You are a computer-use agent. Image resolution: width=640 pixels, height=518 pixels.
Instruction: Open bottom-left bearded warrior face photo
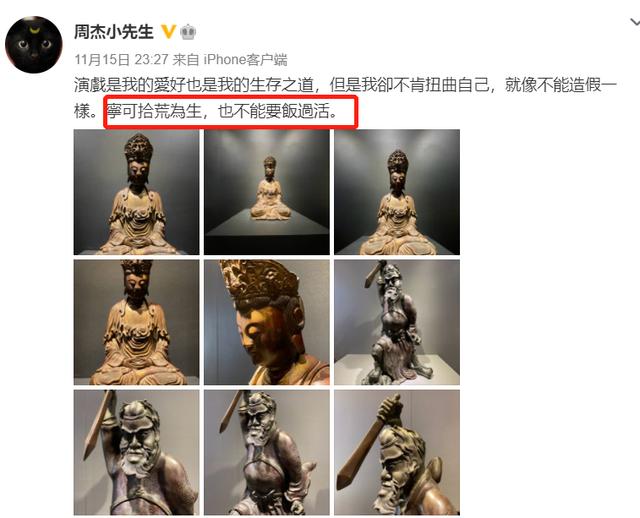(136, 452)
